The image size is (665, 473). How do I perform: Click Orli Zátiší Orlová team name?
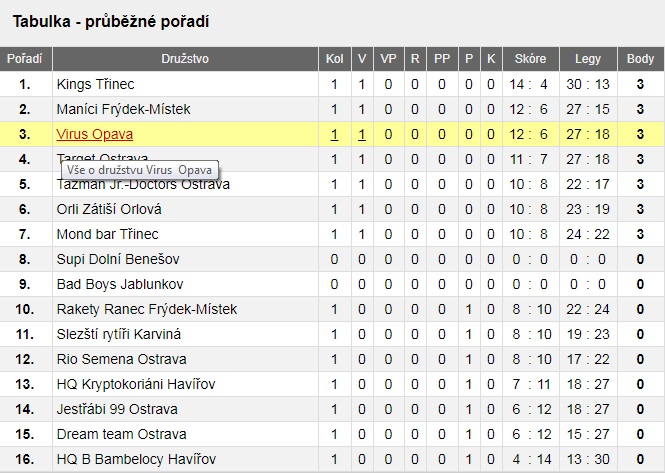click(x=109, y=210)
